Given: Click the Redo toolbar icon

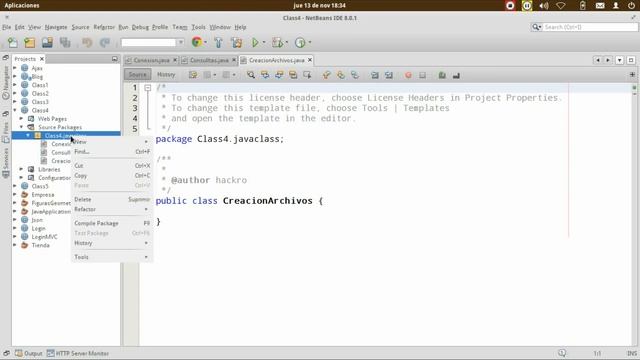Looking at the screenshot, I should [x=105, y=42].
